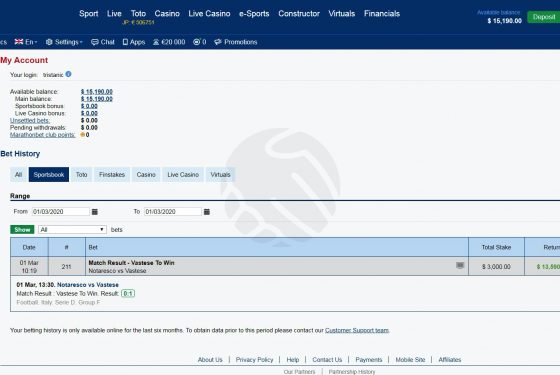This screenshot has width=560, height=375.
Task: Open the Casino menu
Action: pos(167,14)
